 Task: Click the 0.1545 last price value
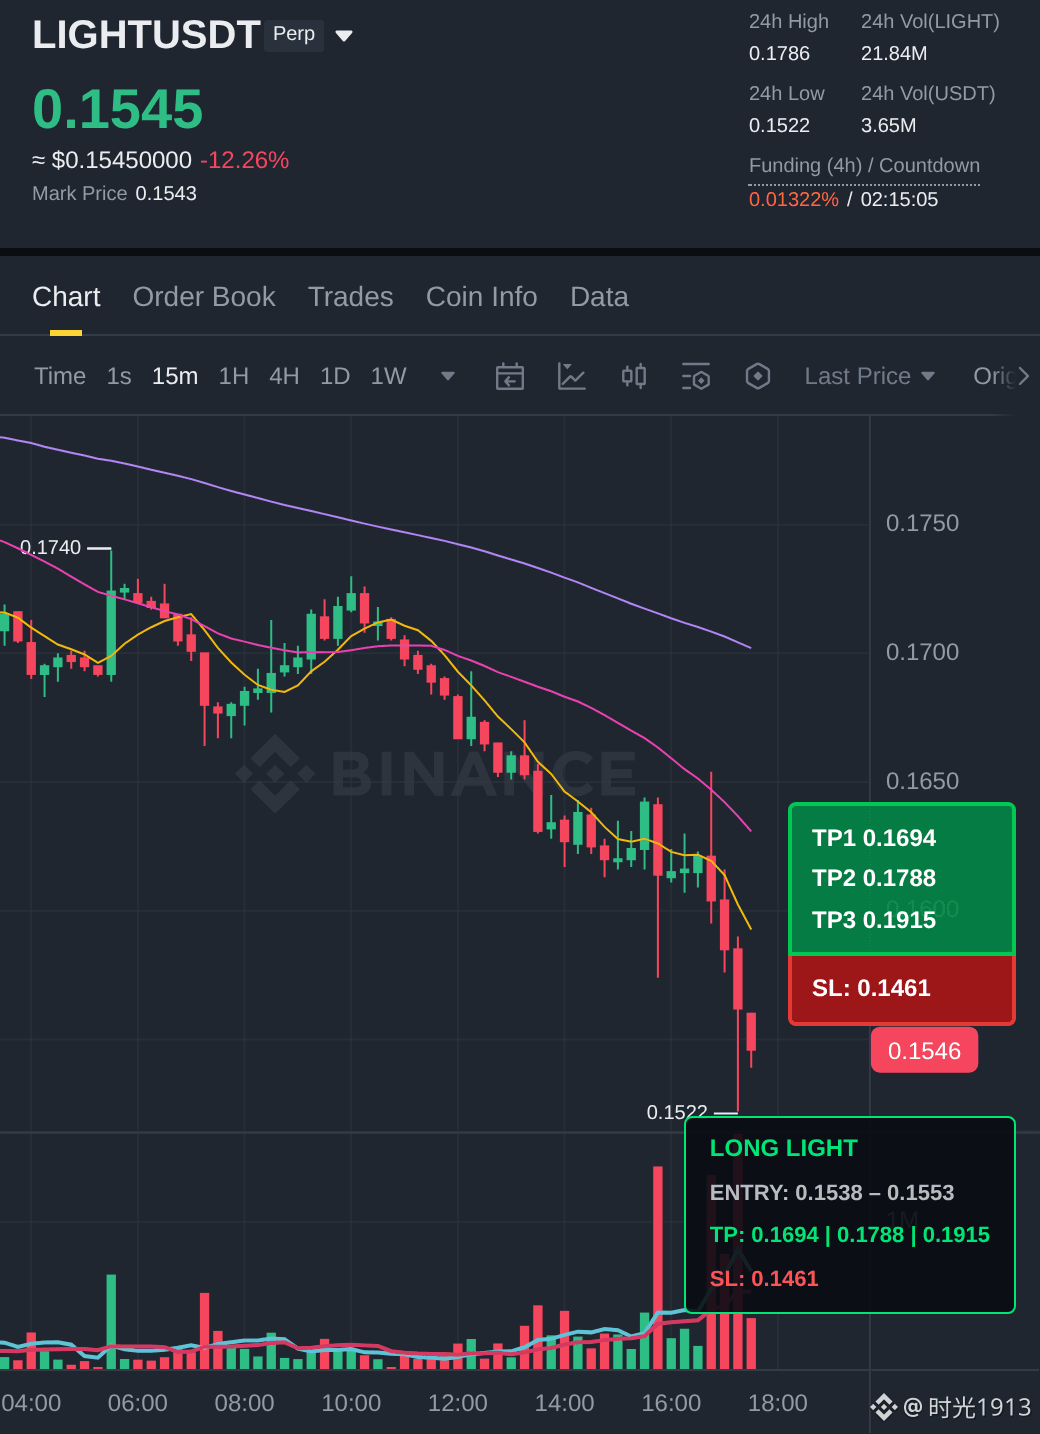click(x=118, y=109)
